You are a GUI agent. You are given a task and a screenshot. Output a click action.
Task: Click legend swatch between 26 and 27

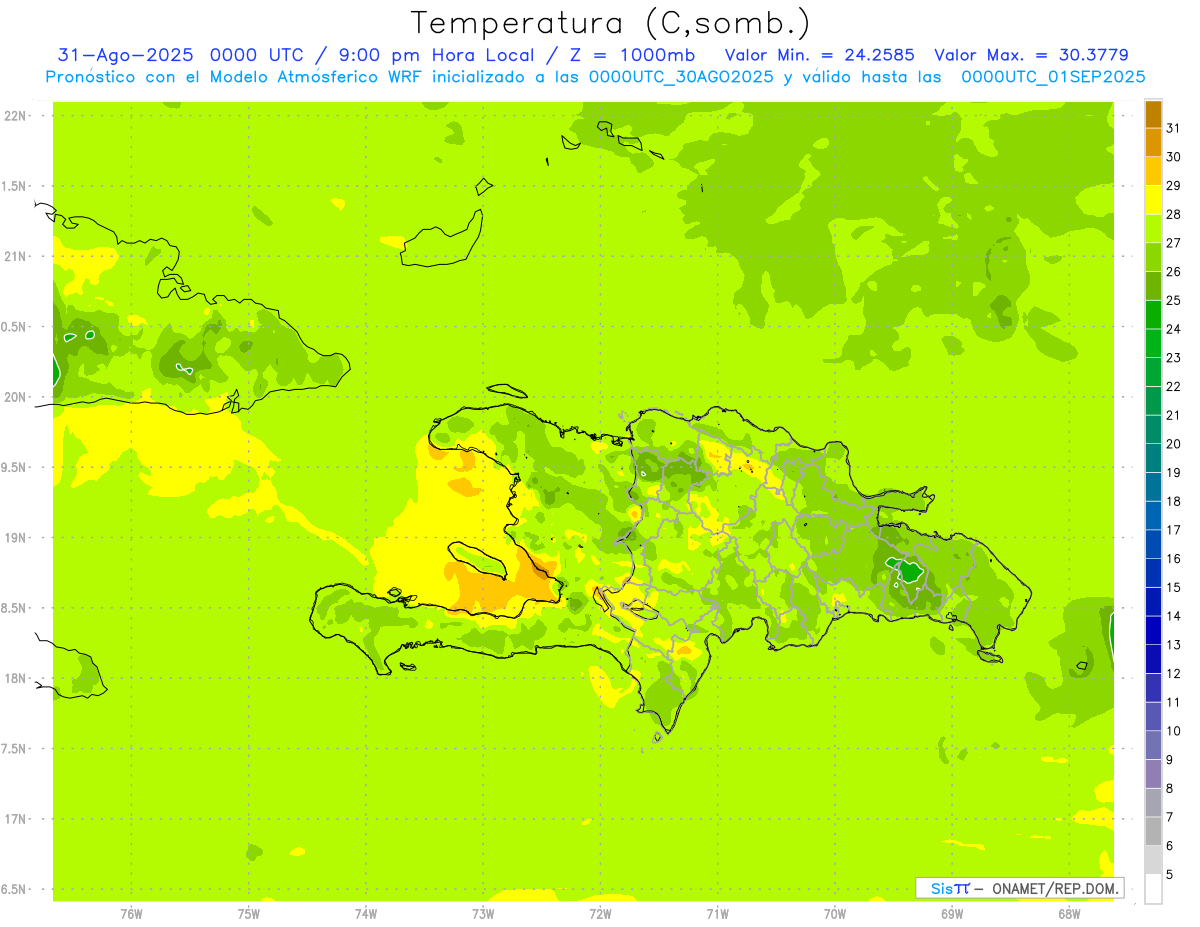pyautogui.click(x=1153, y=257)
